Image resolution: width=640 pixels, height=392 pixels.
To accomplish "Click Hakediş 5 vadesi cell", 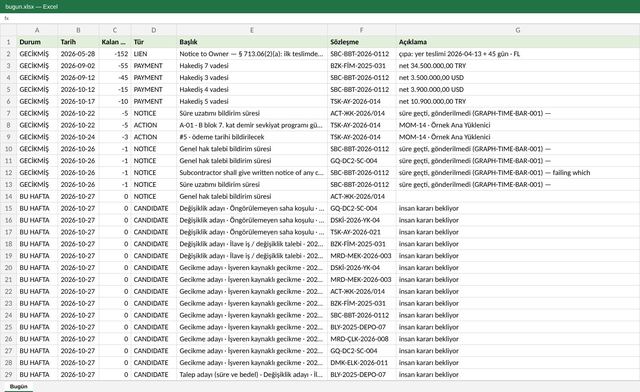I will 252,101.
